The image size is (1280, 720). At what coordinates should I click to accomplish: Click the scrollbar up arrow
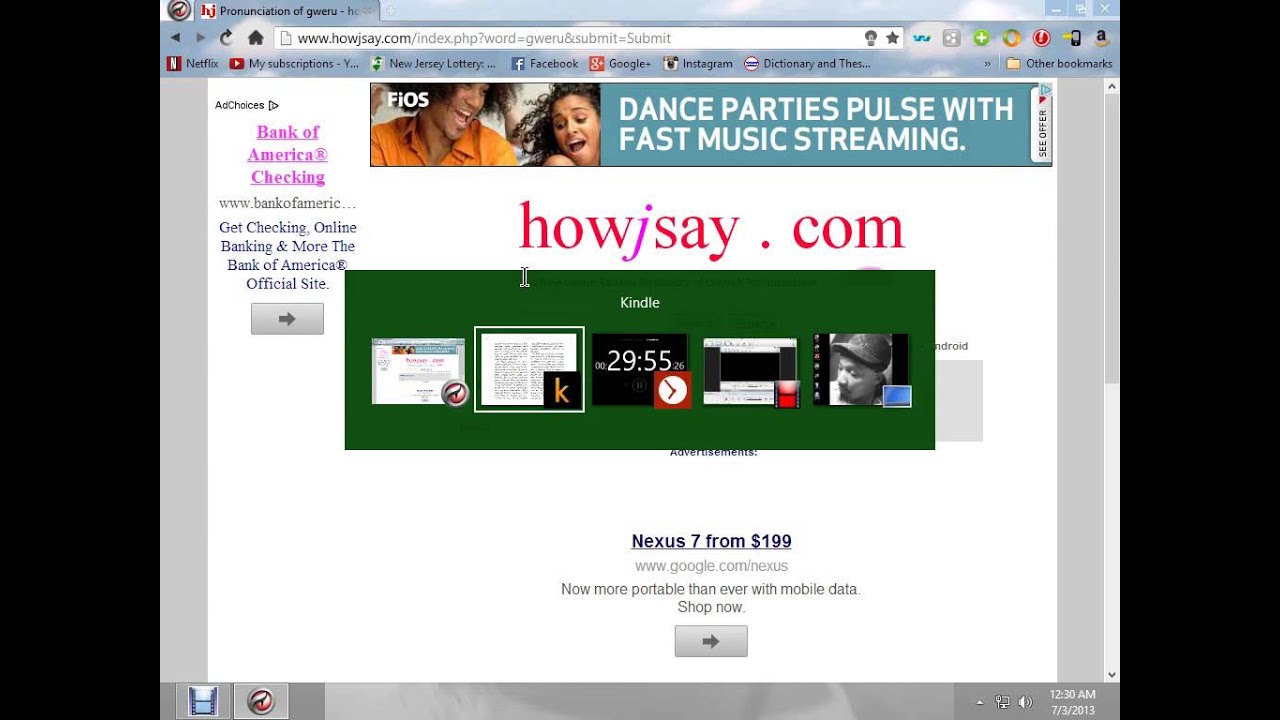point(1111,87)
